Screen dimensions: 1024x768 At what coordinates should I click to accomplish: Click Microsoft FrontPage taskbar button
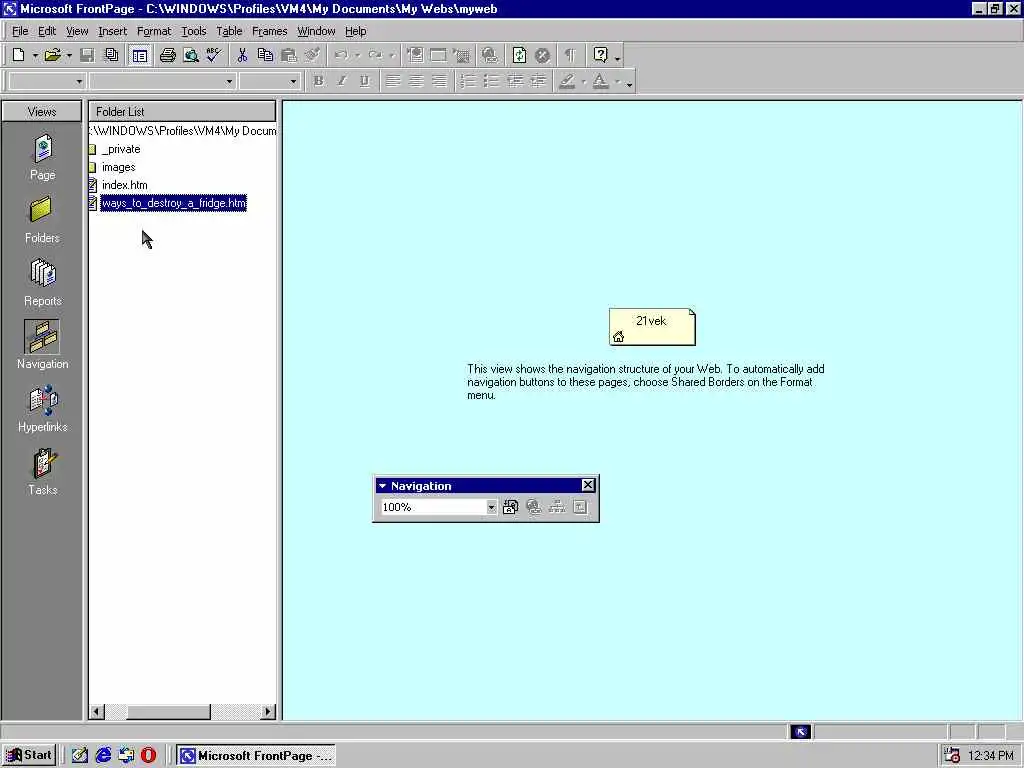(x=256, y=756)
